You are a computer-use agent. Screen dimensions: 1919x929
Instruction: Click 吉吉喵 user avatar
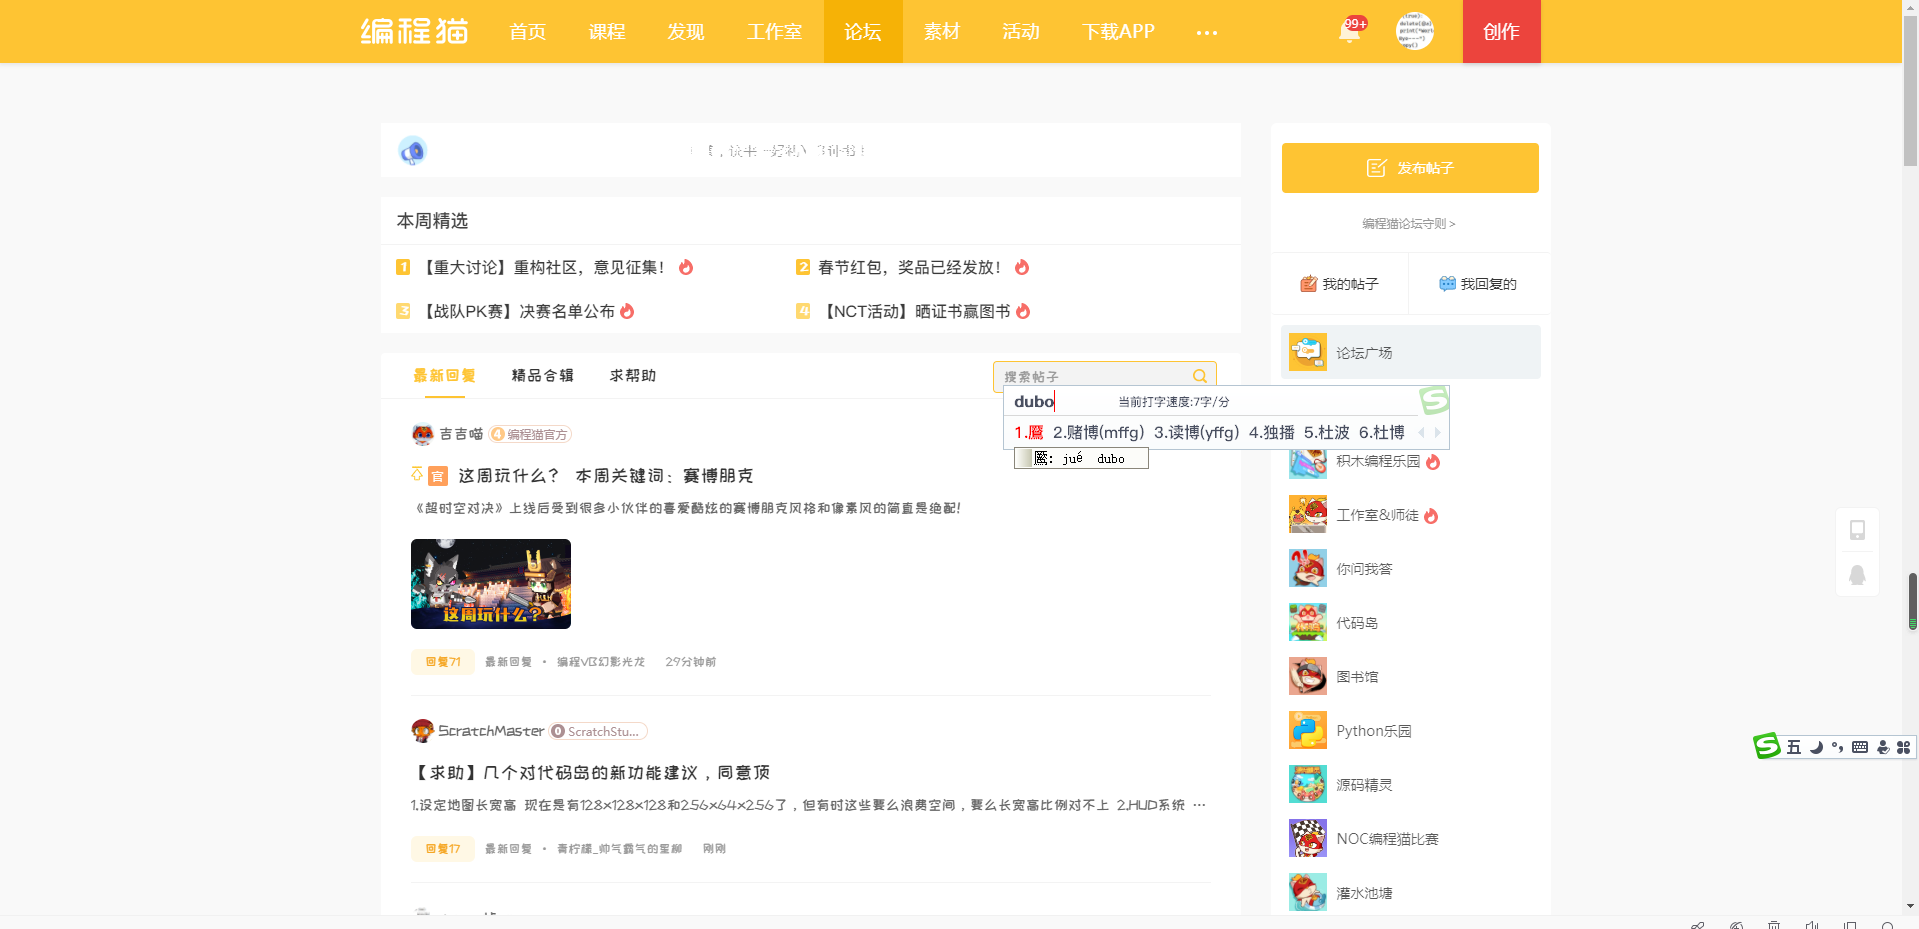pos(423,434)
